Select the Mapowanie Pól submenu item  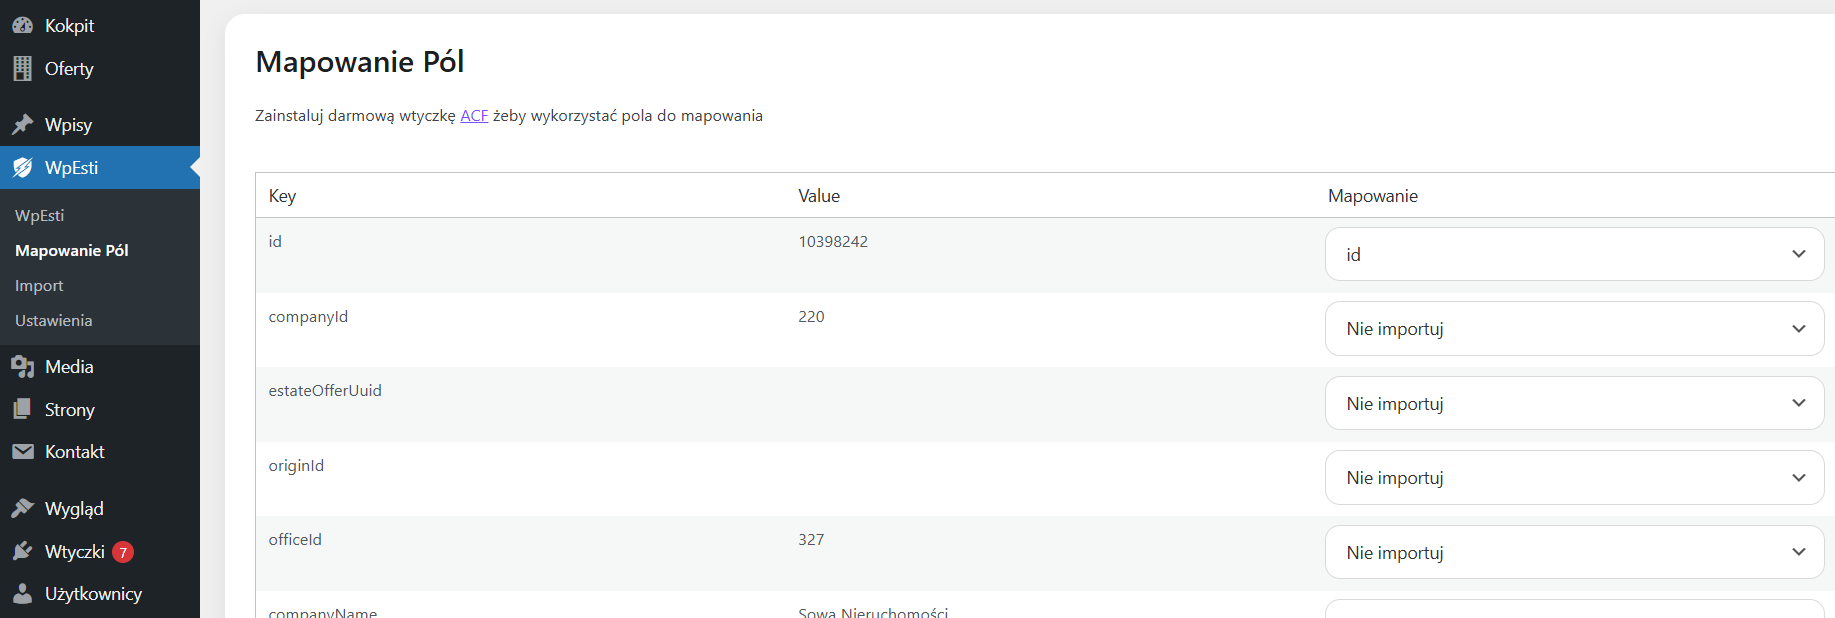tap(72, 251)
